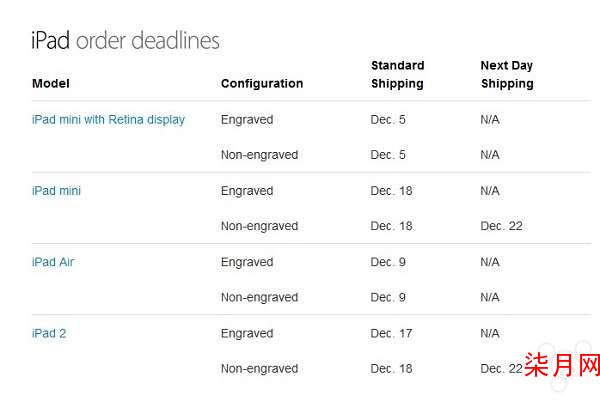
Task: Click Dec. 9 date in iPad Air Engraved row
Action: pos(388,262)
